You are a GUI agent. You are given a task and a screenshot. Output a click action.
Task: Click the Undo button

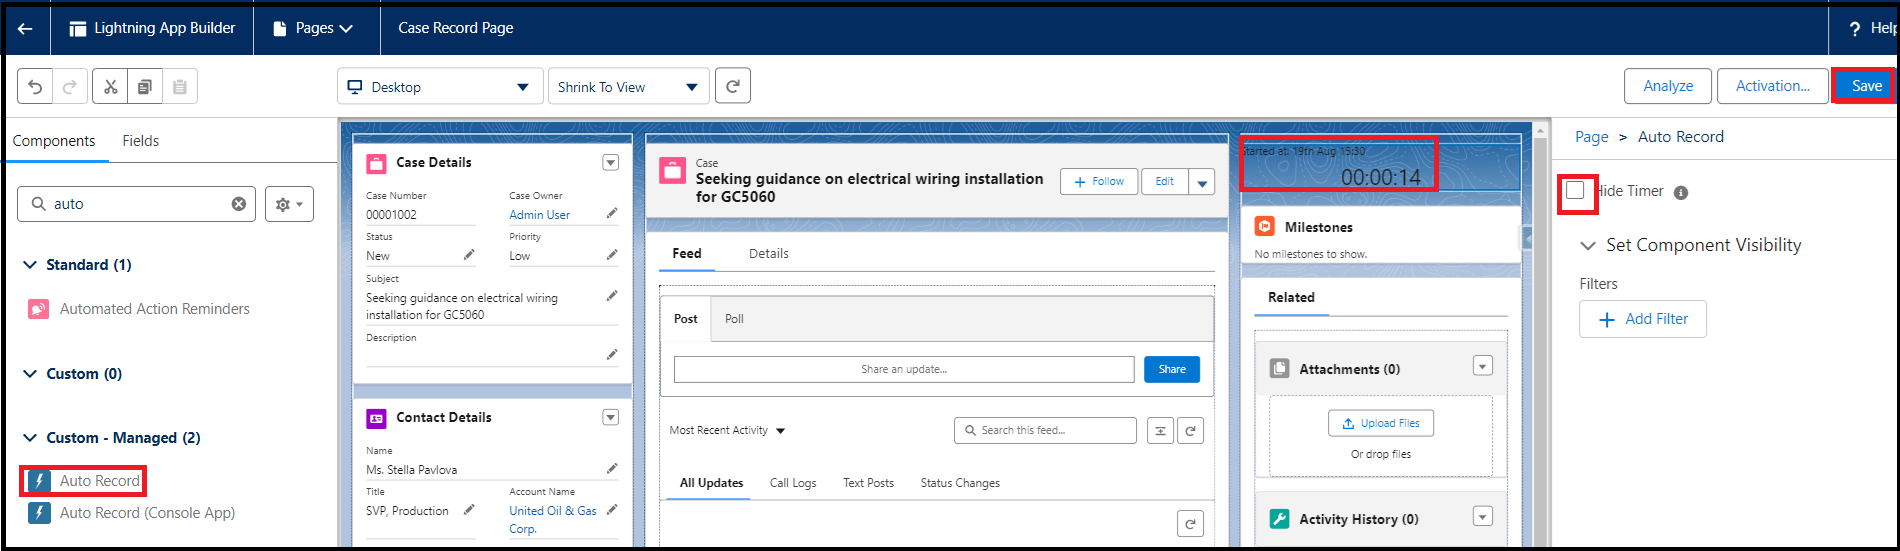(x=35, y=87)
